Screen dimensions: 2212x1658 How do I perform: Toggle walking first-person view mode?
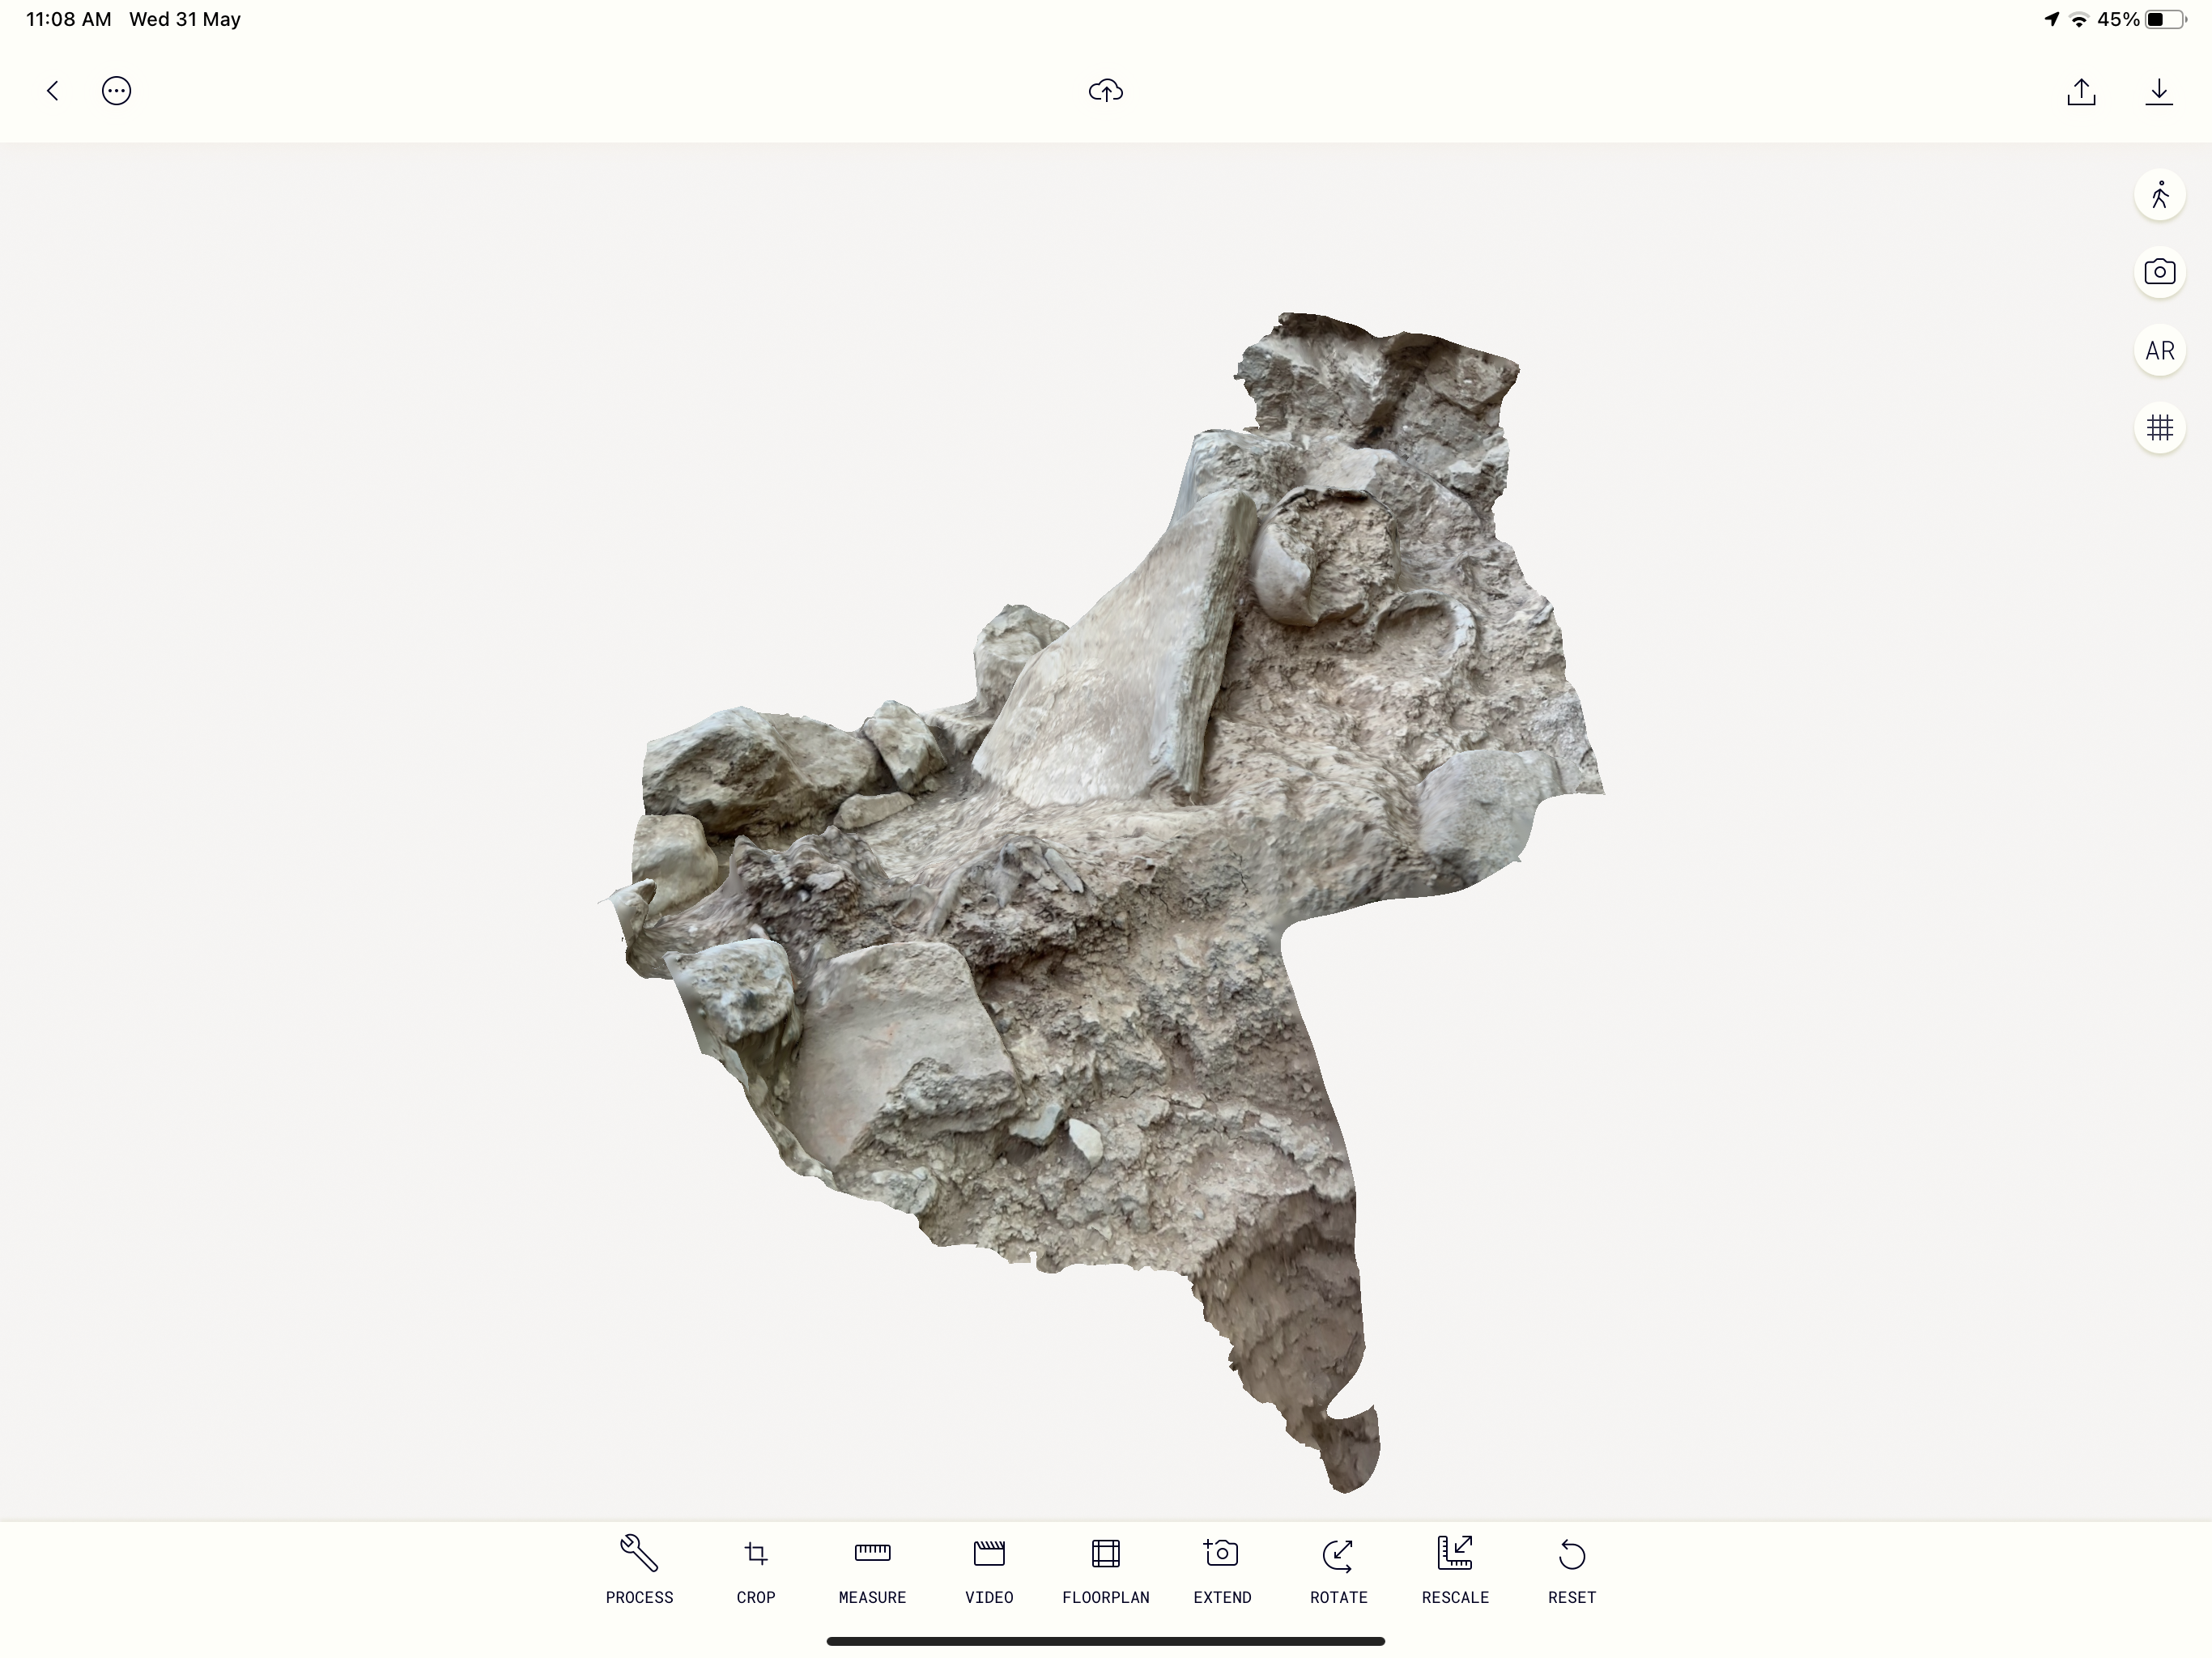(x=2159, y=195)
